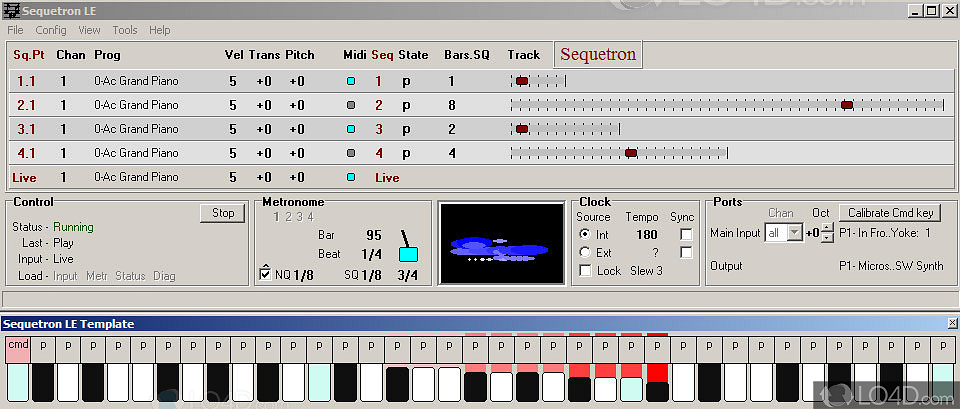This screenshot has height=409, width=960.
Task: Click the red track marker in row 2.1
Action: pos(847,105)
